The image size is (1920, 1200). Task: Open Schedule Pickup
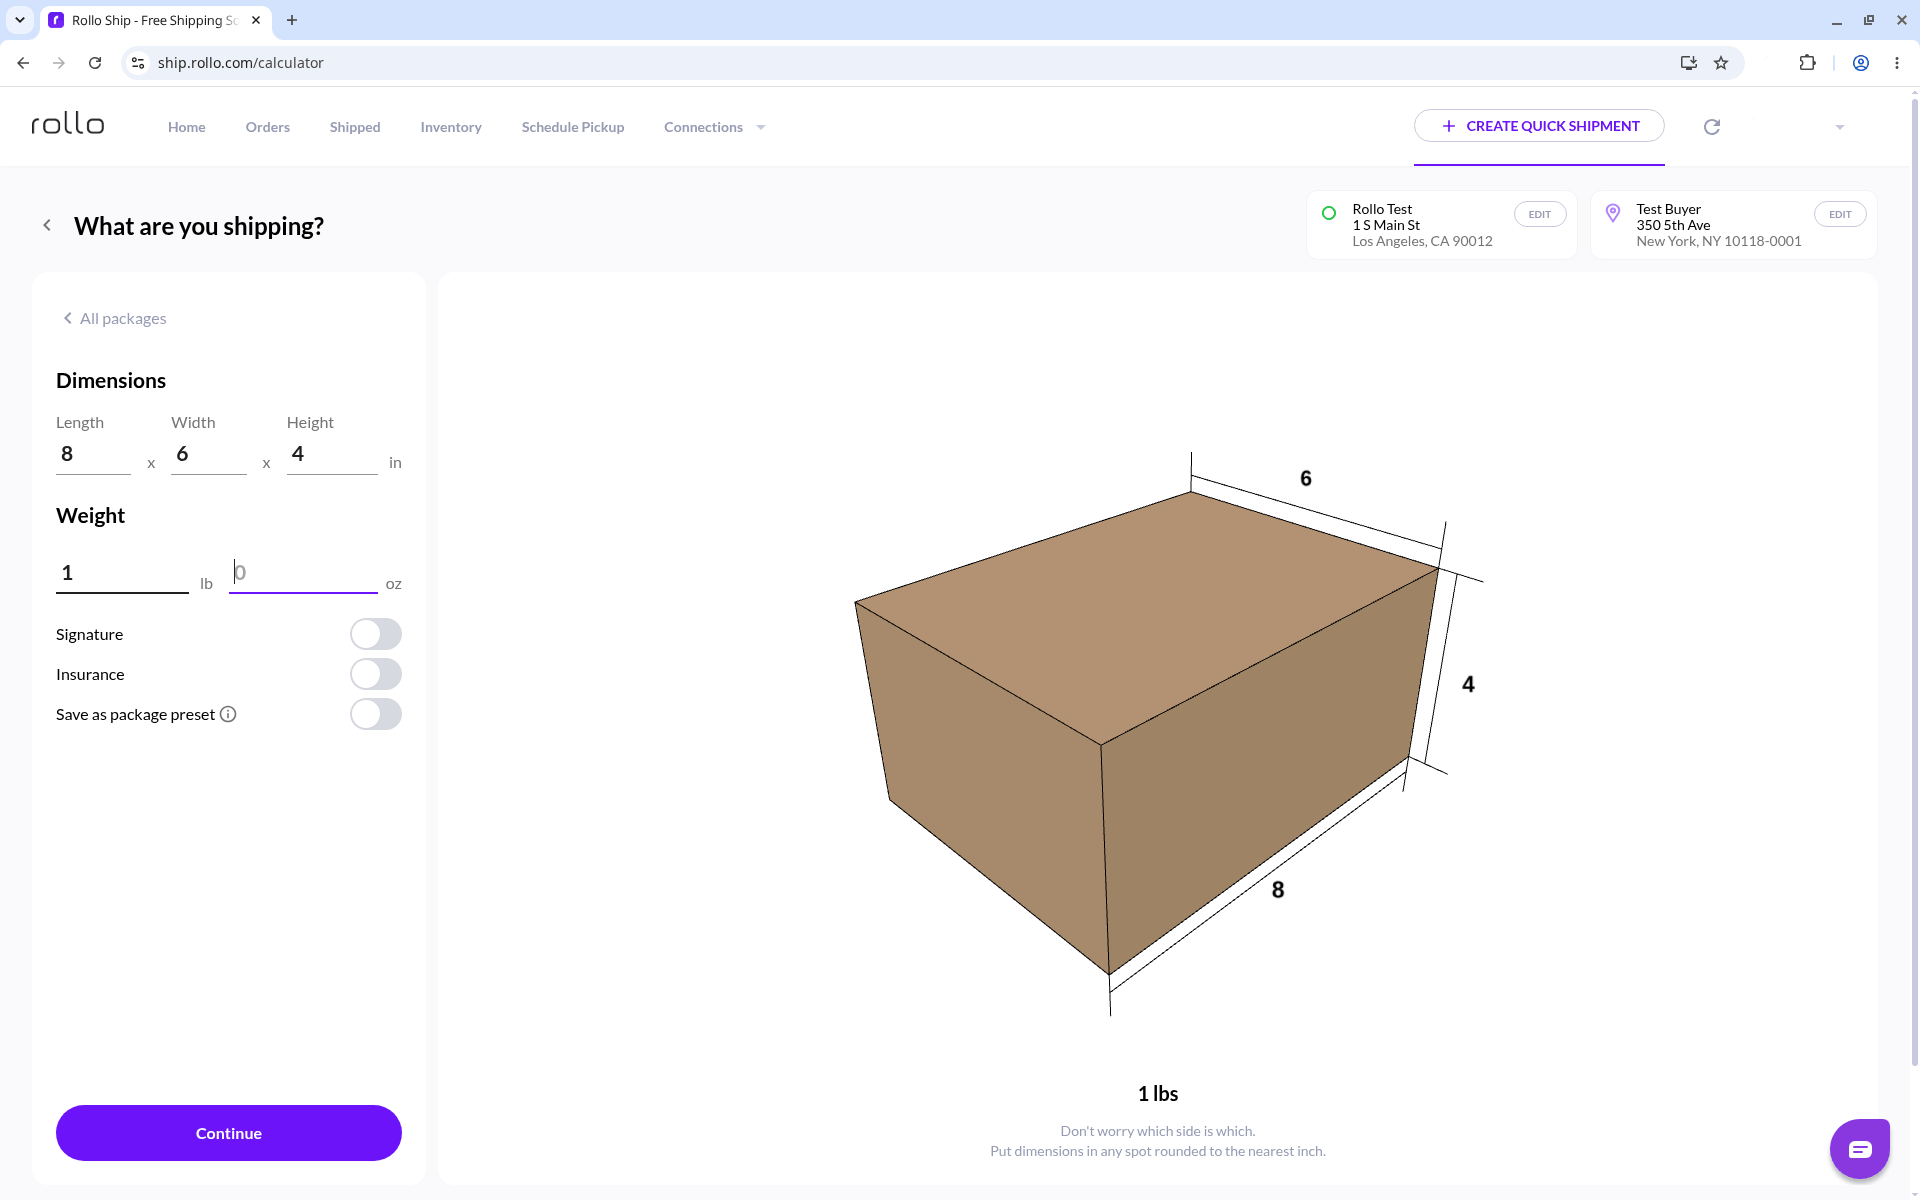[x=573, y=127]
